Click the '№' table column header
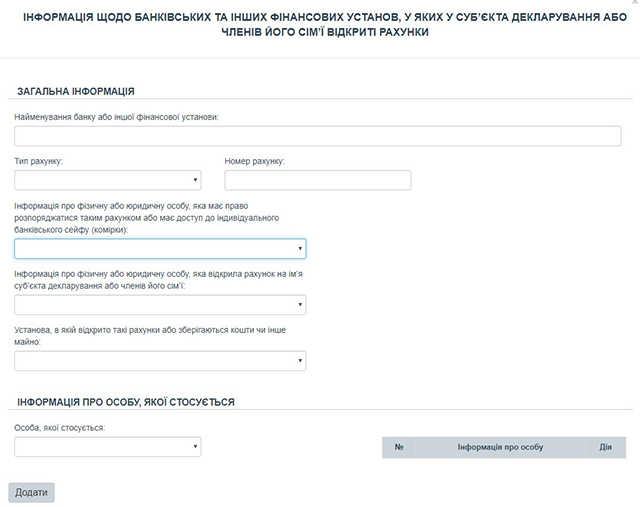This screenshot has height=507, width=640. click(399, 447)
